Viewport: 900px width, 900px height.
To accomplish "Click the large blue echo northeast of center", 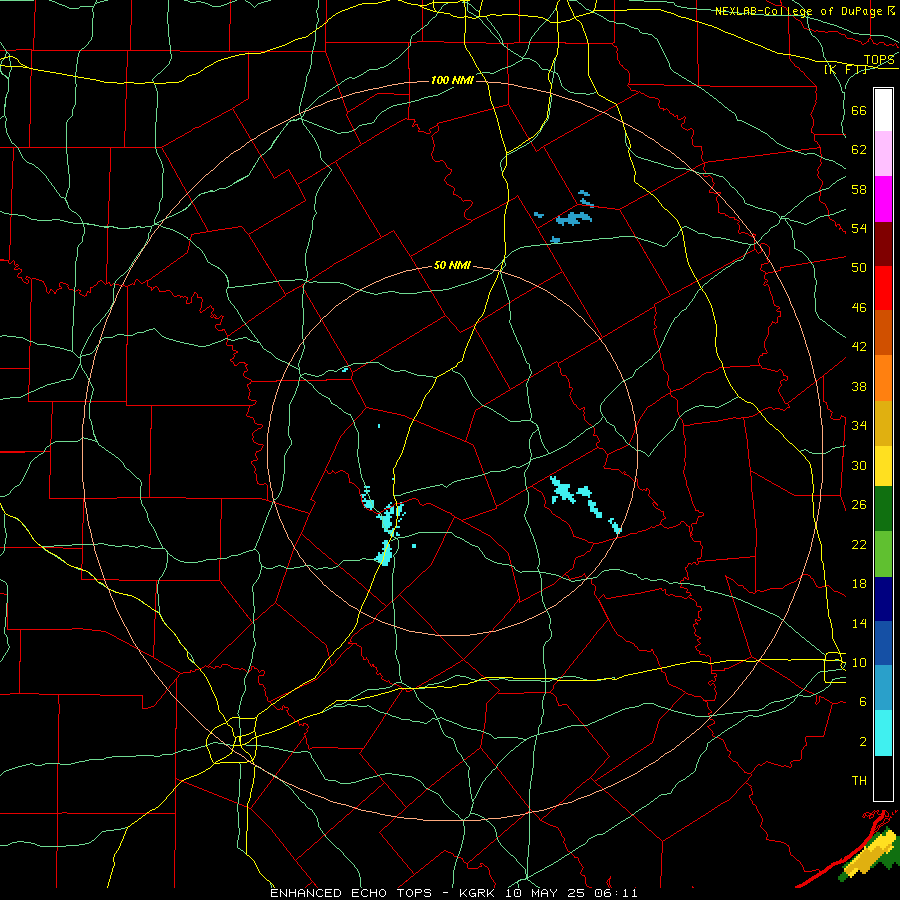I will [x=573, y=219].
